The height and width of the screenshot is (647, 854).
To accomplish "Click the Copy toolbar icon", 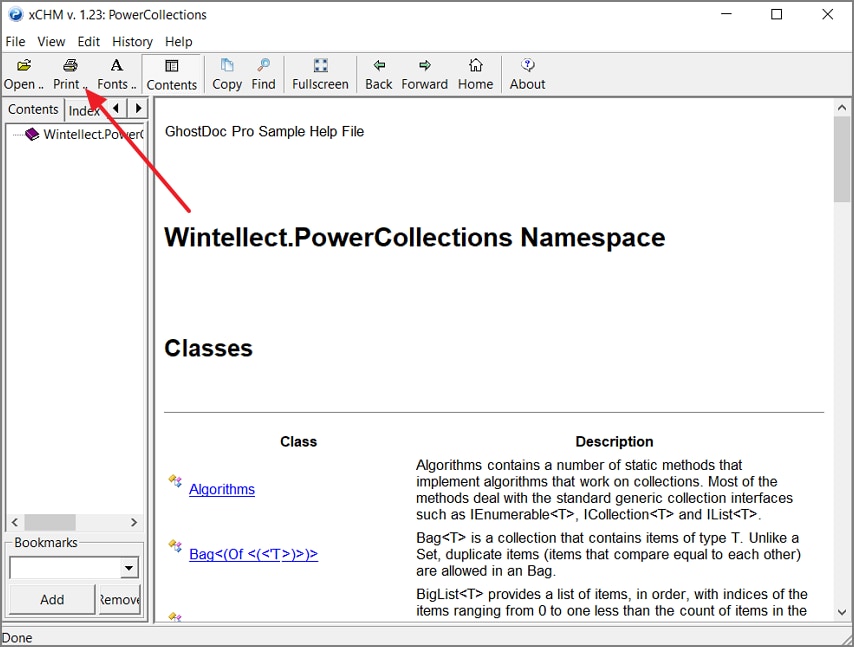I will tap(227, 66).
